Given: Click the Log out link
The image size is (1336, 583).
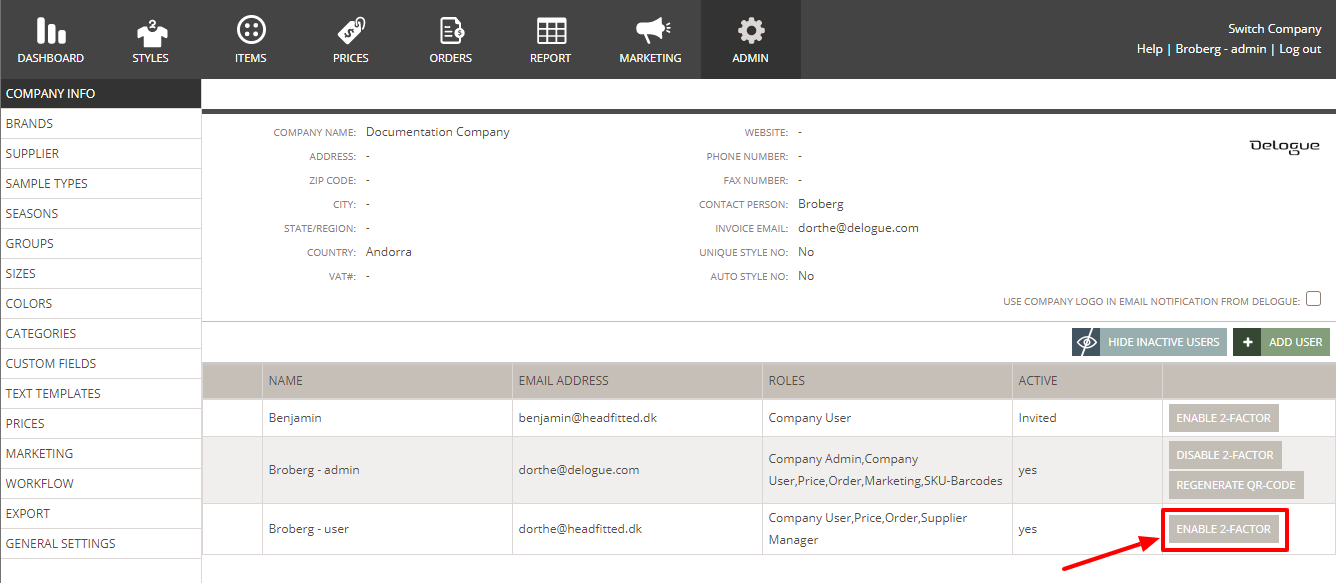Looking at the screenshot, I should coord(1300,49).
